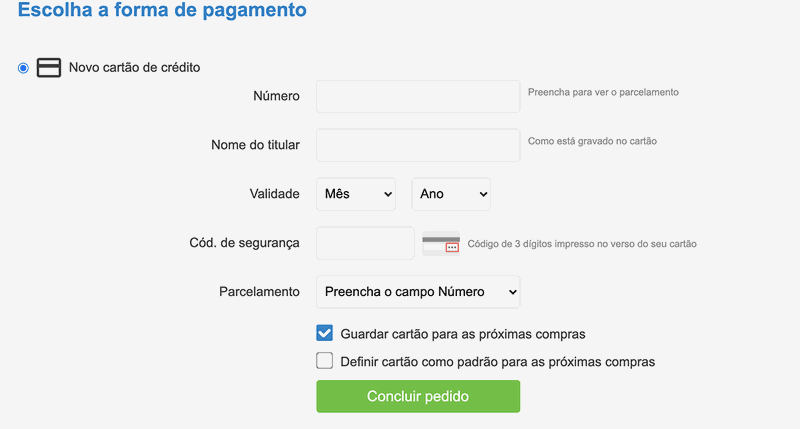Check Definir cartão como padrão checkbox
Image resolution: width=800 pixels, height=429 pixels.
pos(324,361)
